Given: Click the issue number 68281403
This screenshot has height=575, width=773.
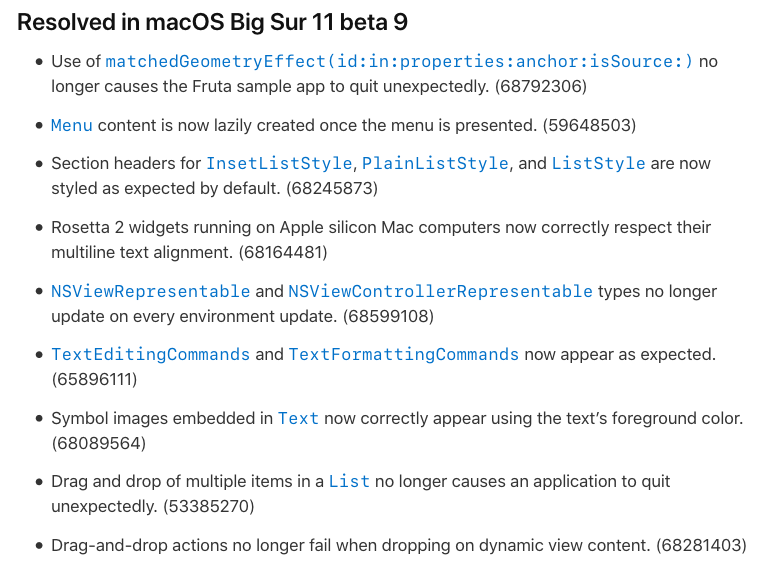Looking at the screenshot, I should 701,545.
